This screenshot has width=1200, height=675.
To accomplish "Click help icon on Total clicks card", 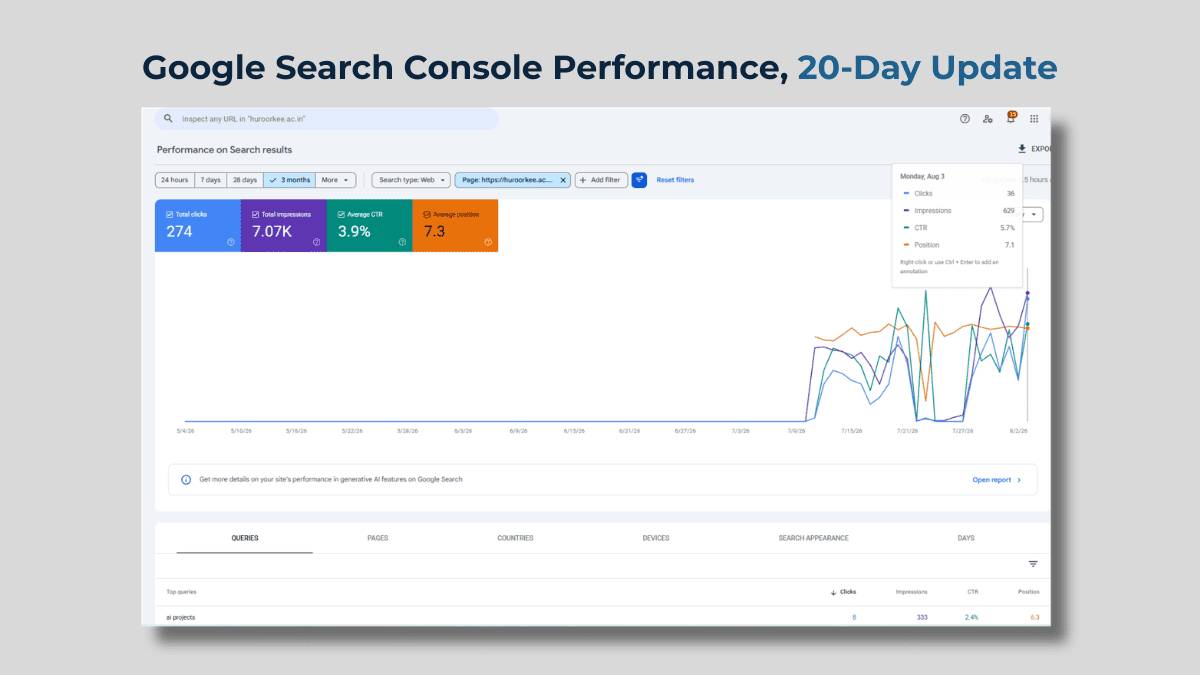I will point(231,242).
